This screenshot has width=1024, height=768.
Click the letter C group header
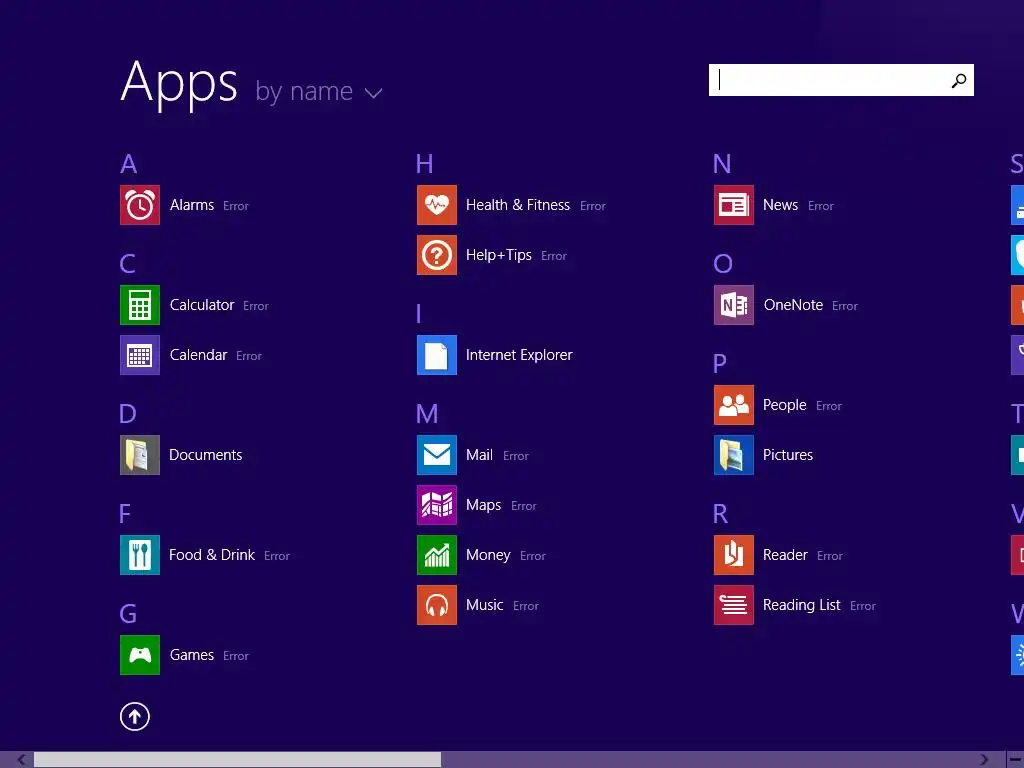pyautogui.click(x=128, y=264)
